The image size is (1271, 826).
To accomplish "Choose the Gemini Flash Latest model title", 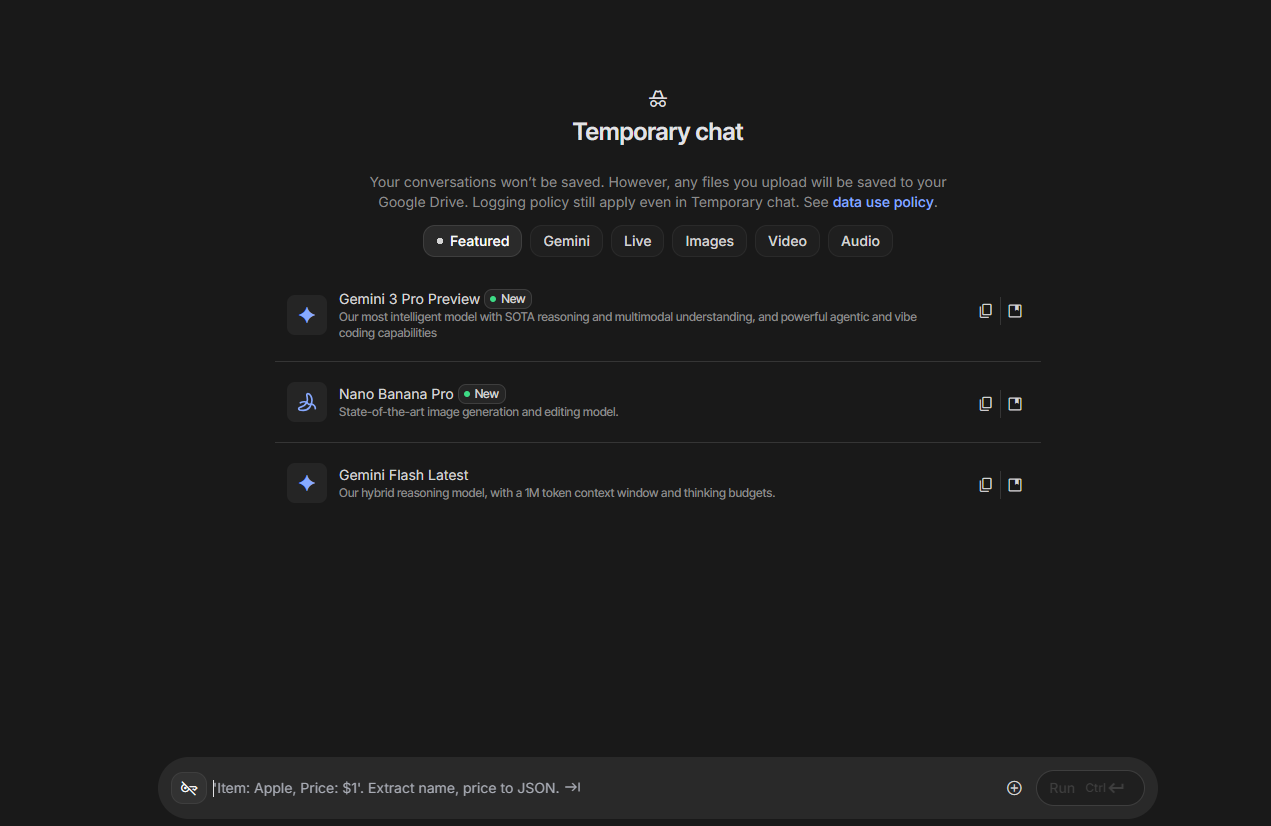I will 403,475.
